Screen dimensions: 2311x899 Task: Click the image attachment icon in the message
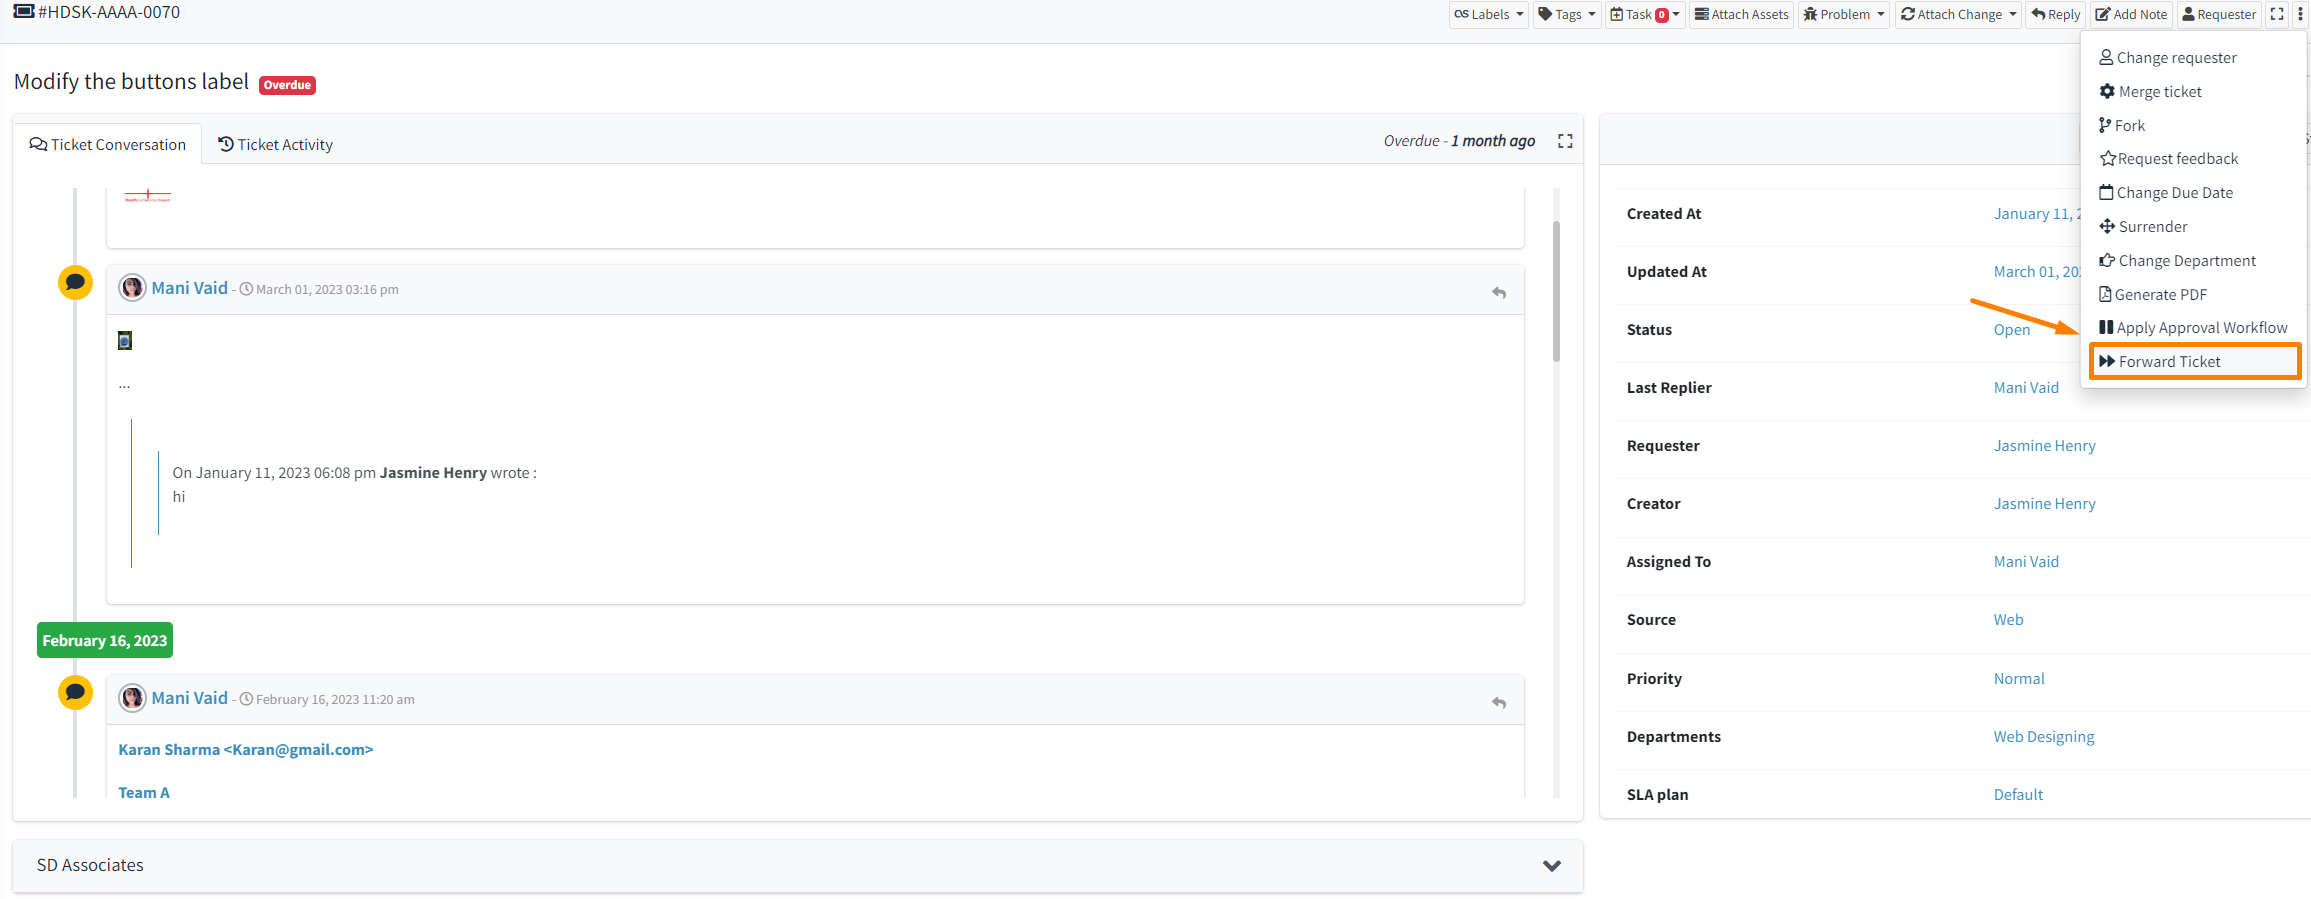(125, 341)
